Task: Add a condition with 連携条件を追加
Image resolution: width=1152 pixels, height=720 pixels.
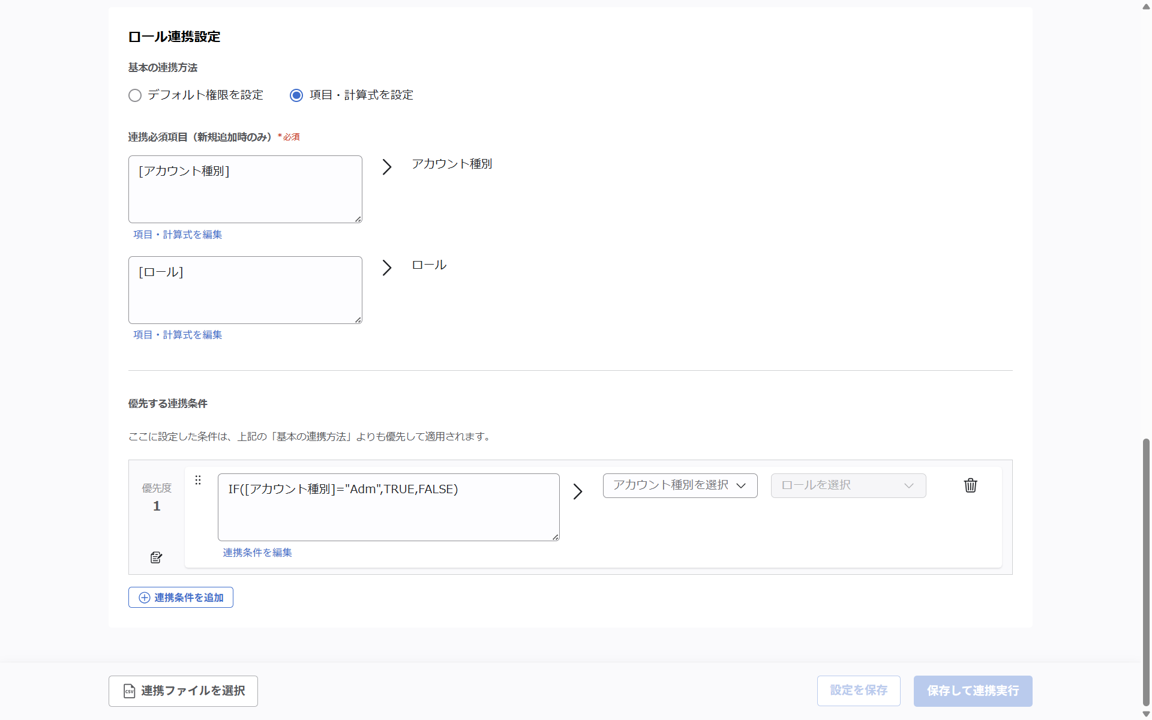Action: (181, 597)
